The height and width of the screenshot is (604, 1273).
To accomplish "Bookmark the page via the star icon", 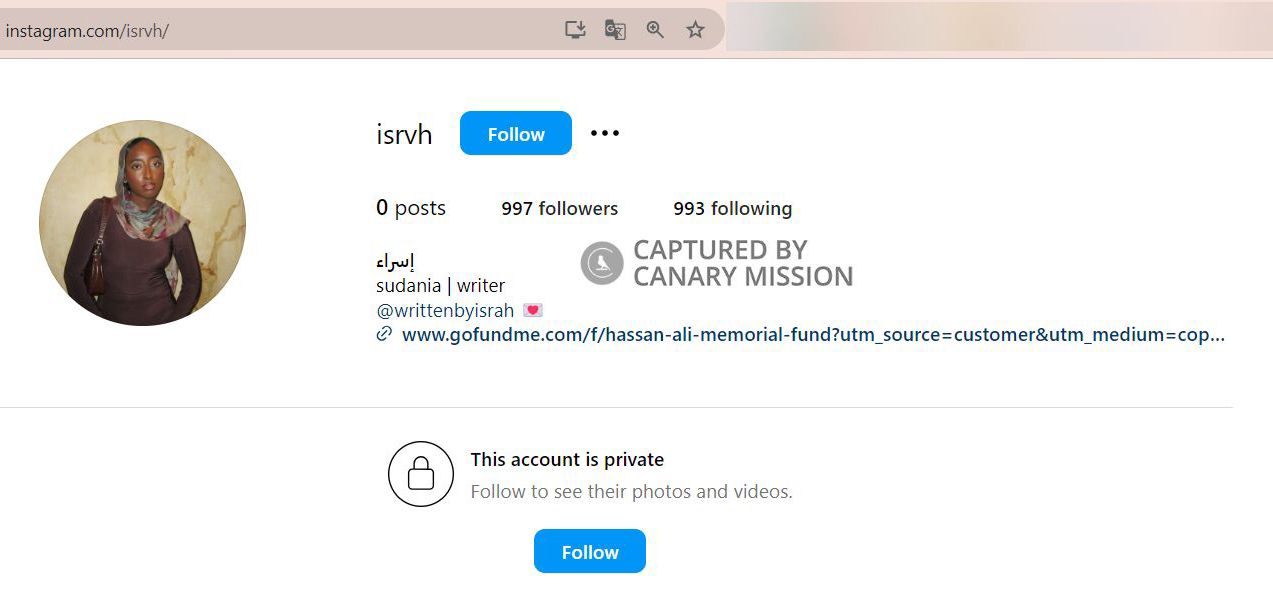I will point(695,30).
